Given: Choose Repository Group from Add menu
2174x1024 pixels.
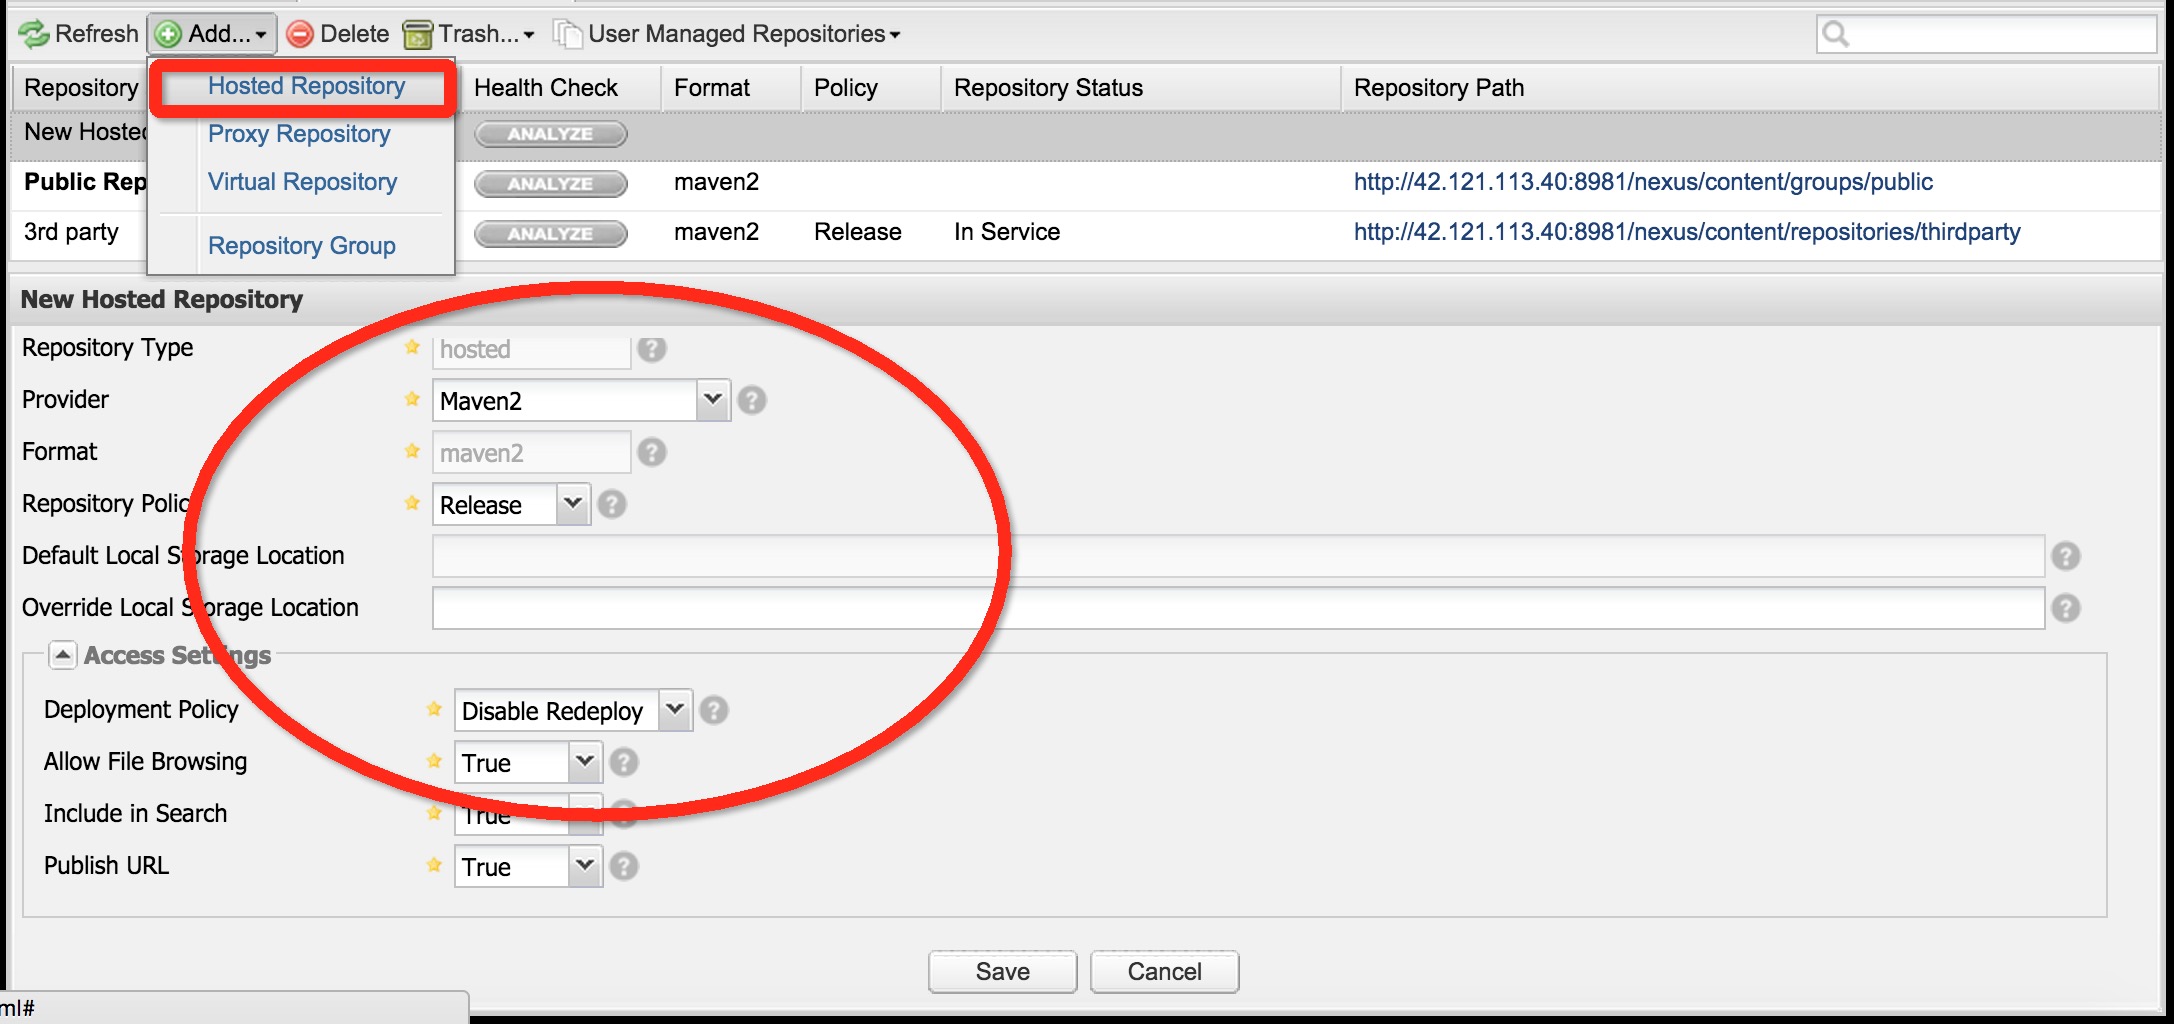Looking at the screenshot, I should [301, 246].
